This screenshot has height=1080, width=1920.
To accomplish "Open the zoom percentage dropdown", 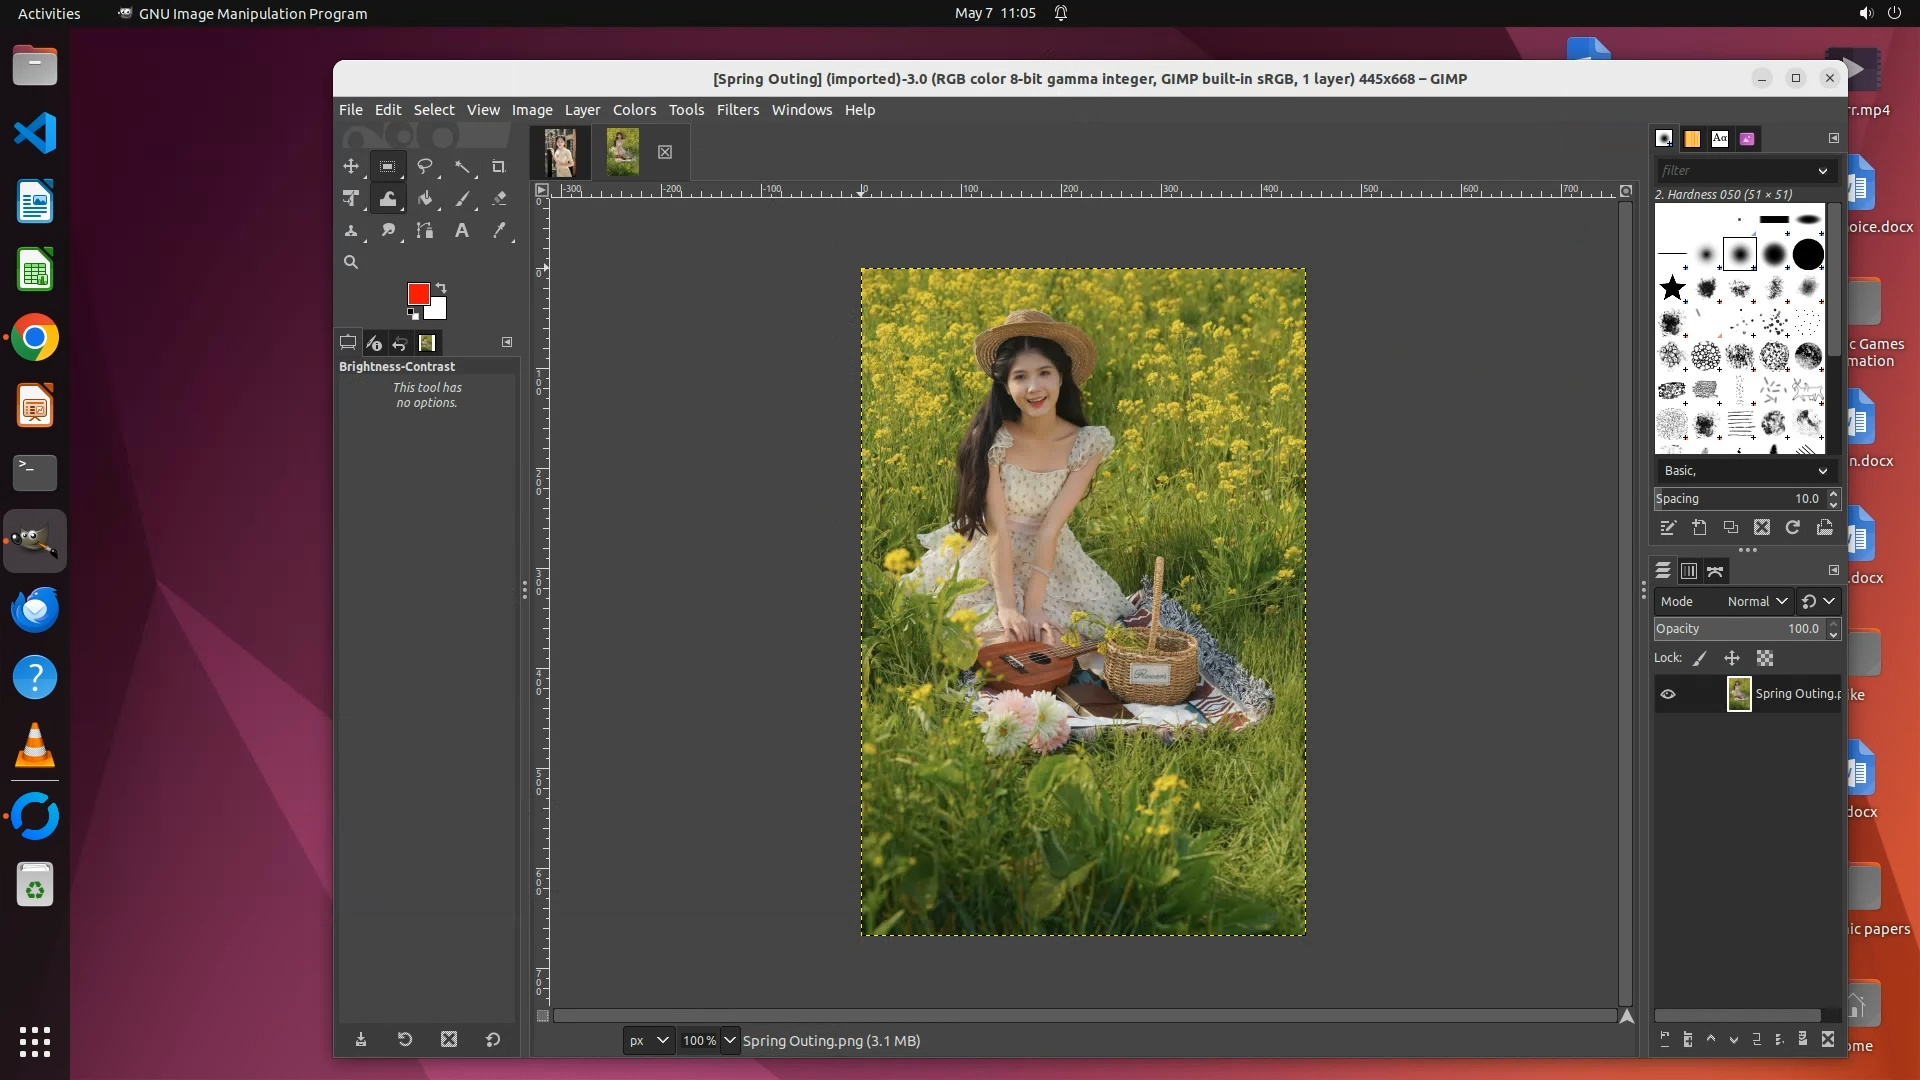I will (730, 1040).
